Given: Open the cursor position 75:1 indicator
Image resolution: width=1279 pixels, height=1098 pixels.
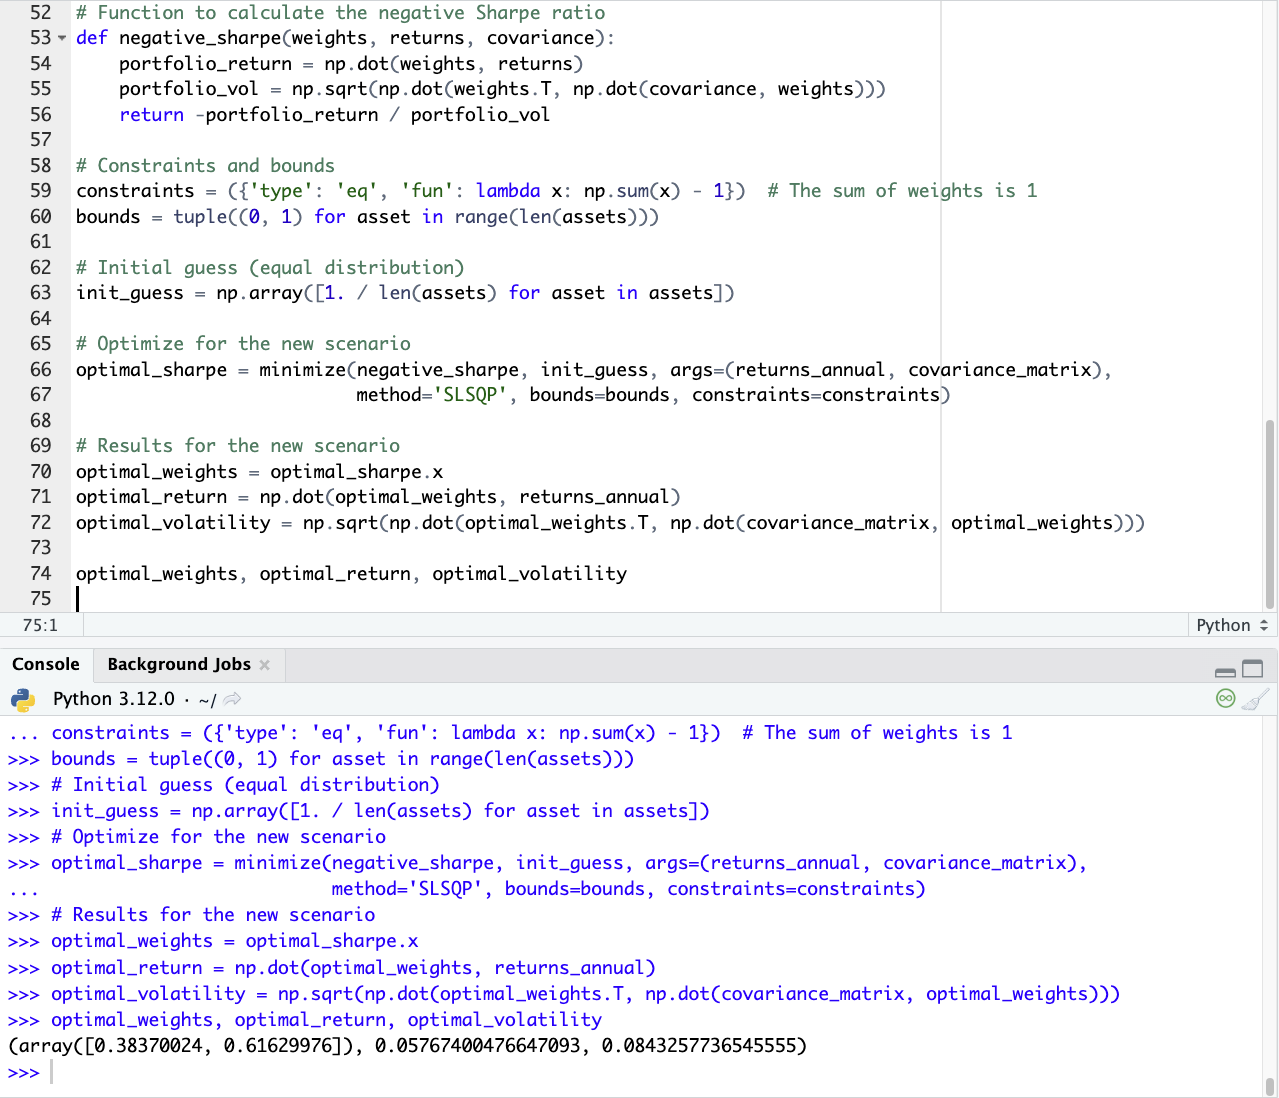Looking at the screenshot, I should pos(40,625).
